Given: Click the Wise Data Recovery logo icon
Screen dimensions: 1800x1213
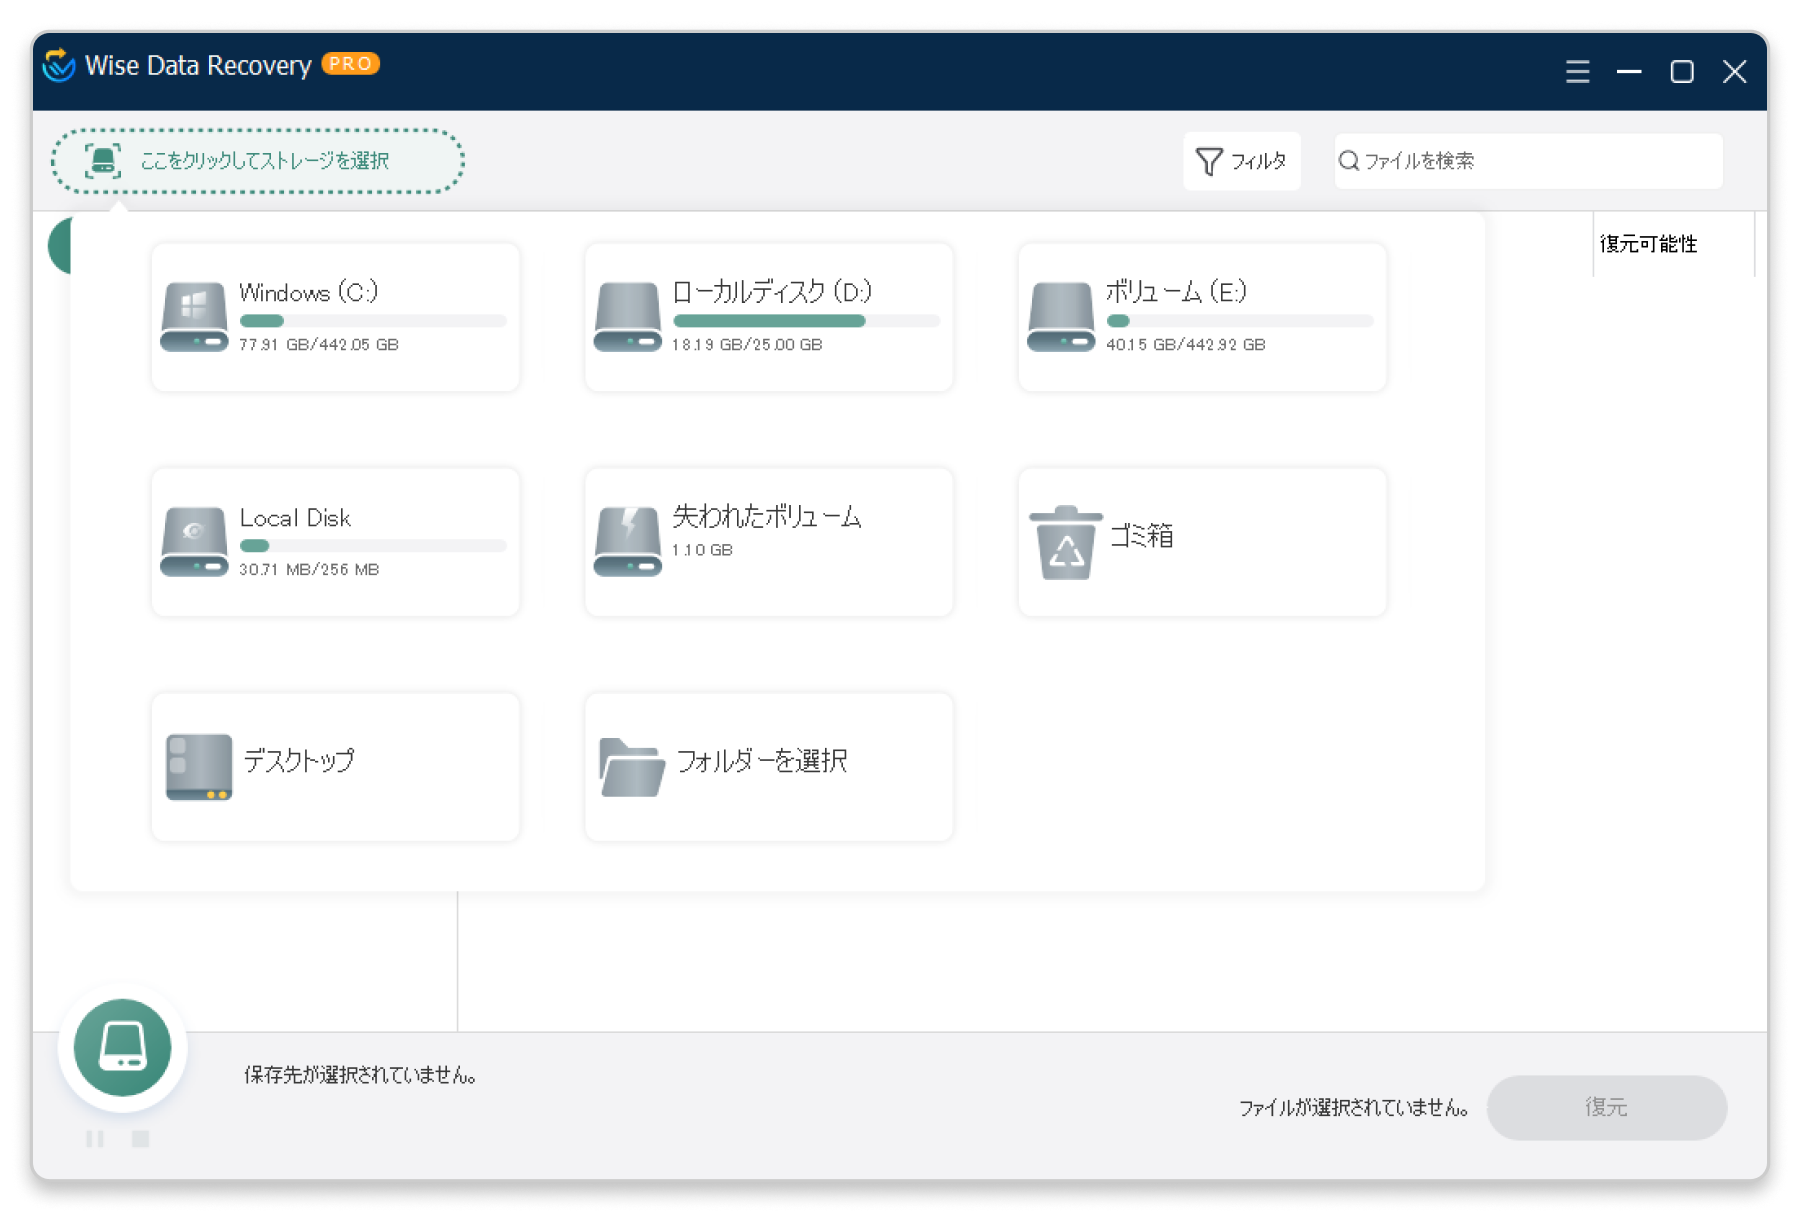Looking at the screenshot, I should click(59, 66).
